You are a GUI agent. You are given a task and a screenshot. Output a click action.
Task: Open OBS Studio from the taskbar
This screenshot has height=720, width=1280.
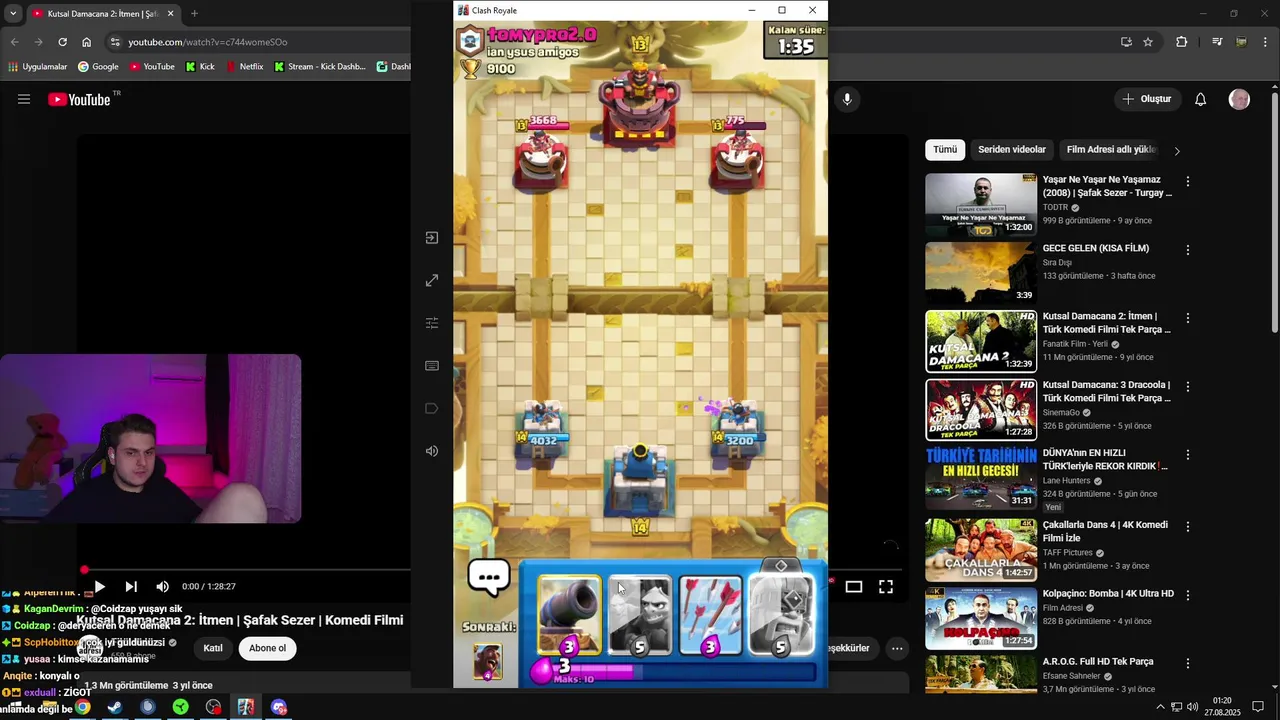click(213, 707)
